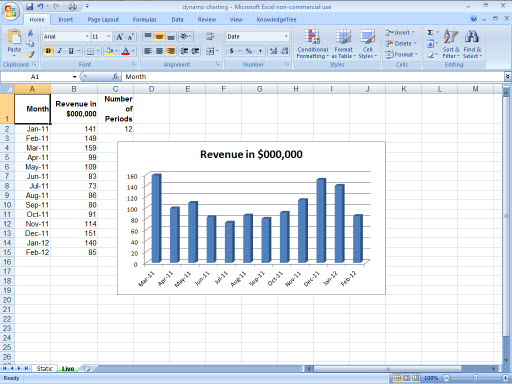Increase decimal places
The height and width of the screenshot is (384, 512).
coord(273,51)
